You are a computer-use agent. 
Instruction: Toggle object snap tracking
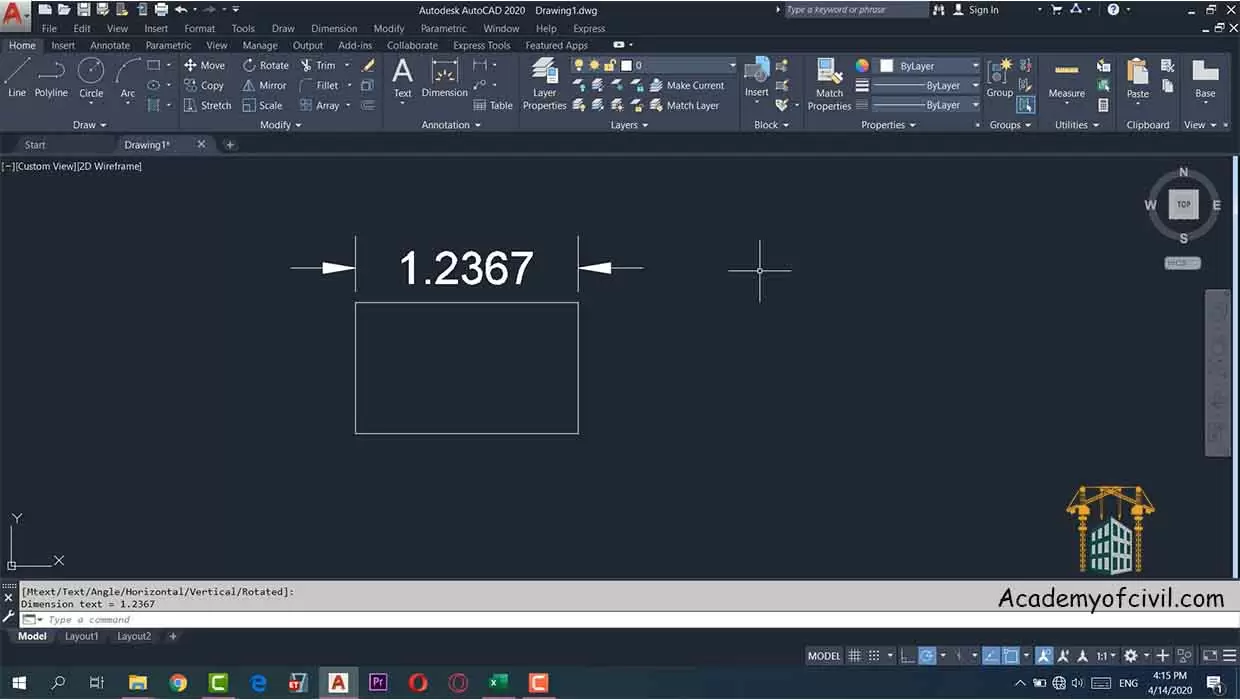[990, 656]
